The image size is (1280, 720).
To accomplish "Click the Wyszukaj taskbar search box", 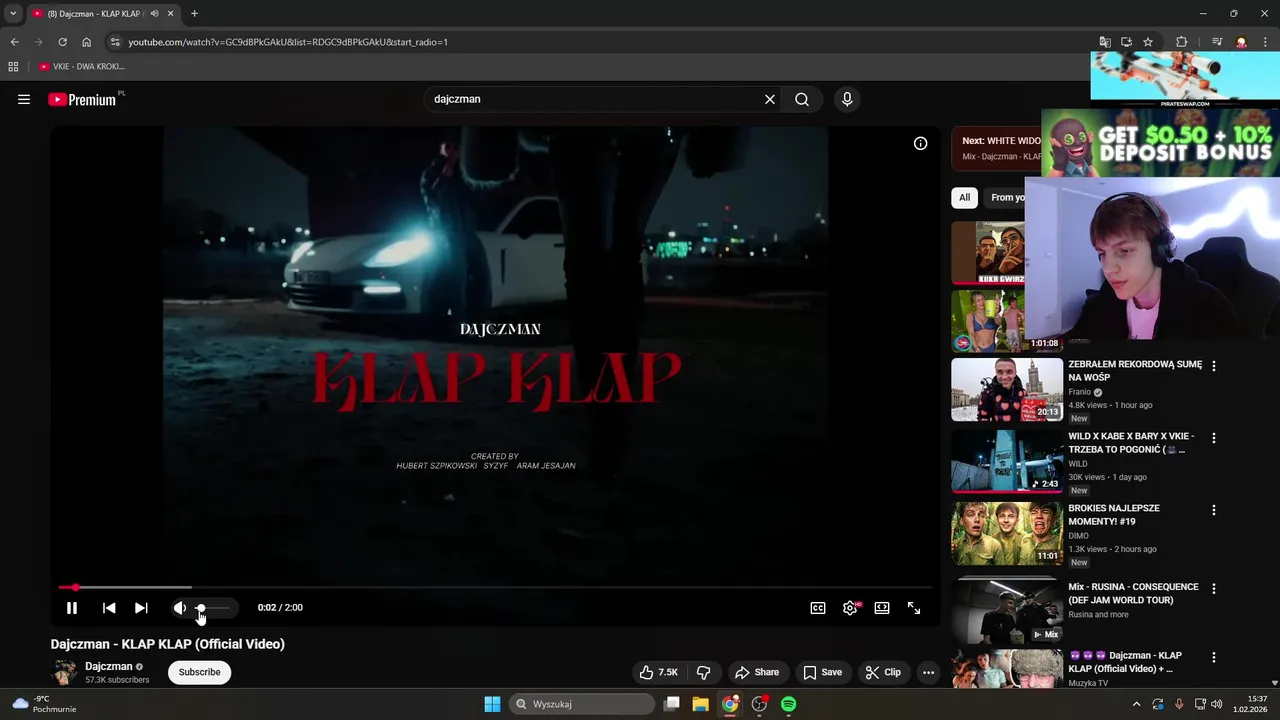I will click(x=583, y=704).
